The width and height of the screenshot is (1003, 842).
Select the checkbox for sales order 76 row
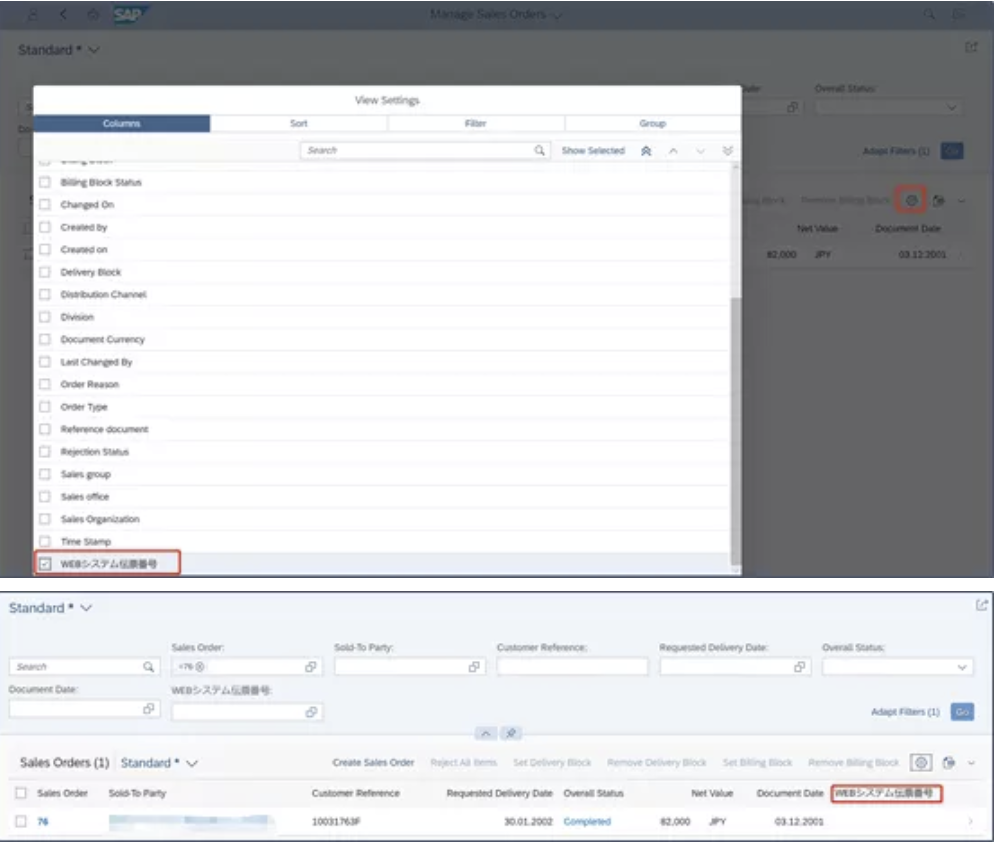[x=21, y=821]
